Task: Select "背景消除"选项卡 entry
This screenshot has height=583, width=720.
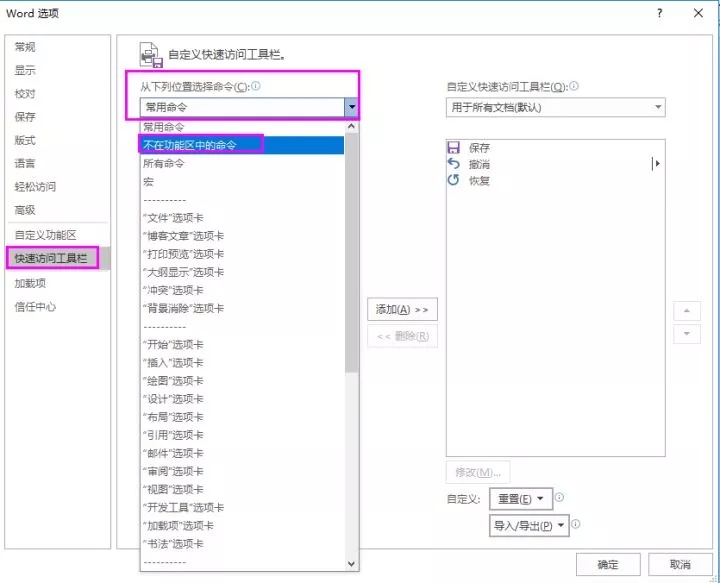Action: tap(242, 308)
